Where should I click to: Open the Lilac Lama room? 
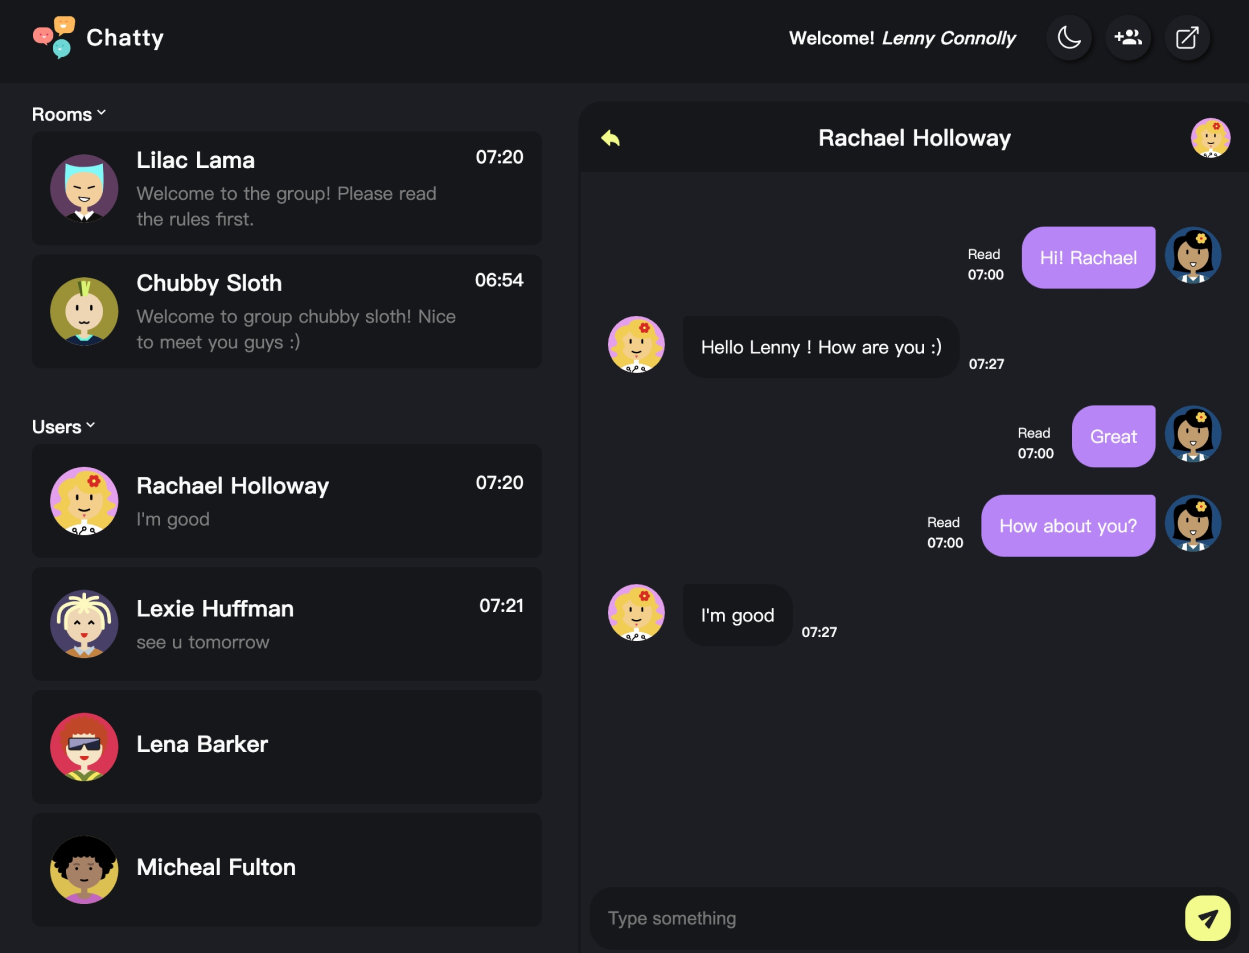(287, 188)
